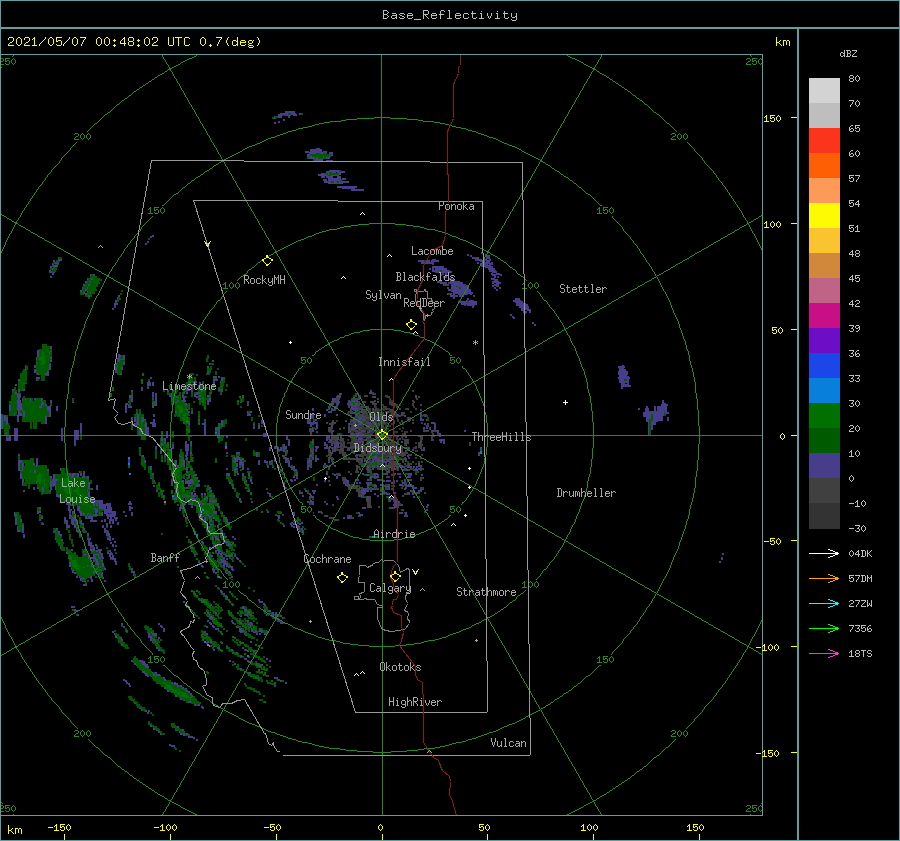
Task: Click the Drumheller town label
Action: coord(586,493)
